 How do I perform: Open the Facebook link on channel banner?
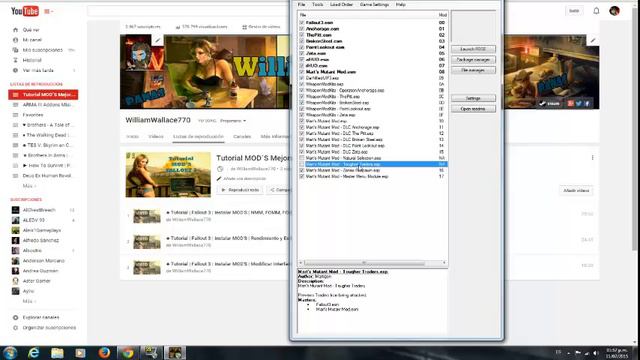pos(587,104)
